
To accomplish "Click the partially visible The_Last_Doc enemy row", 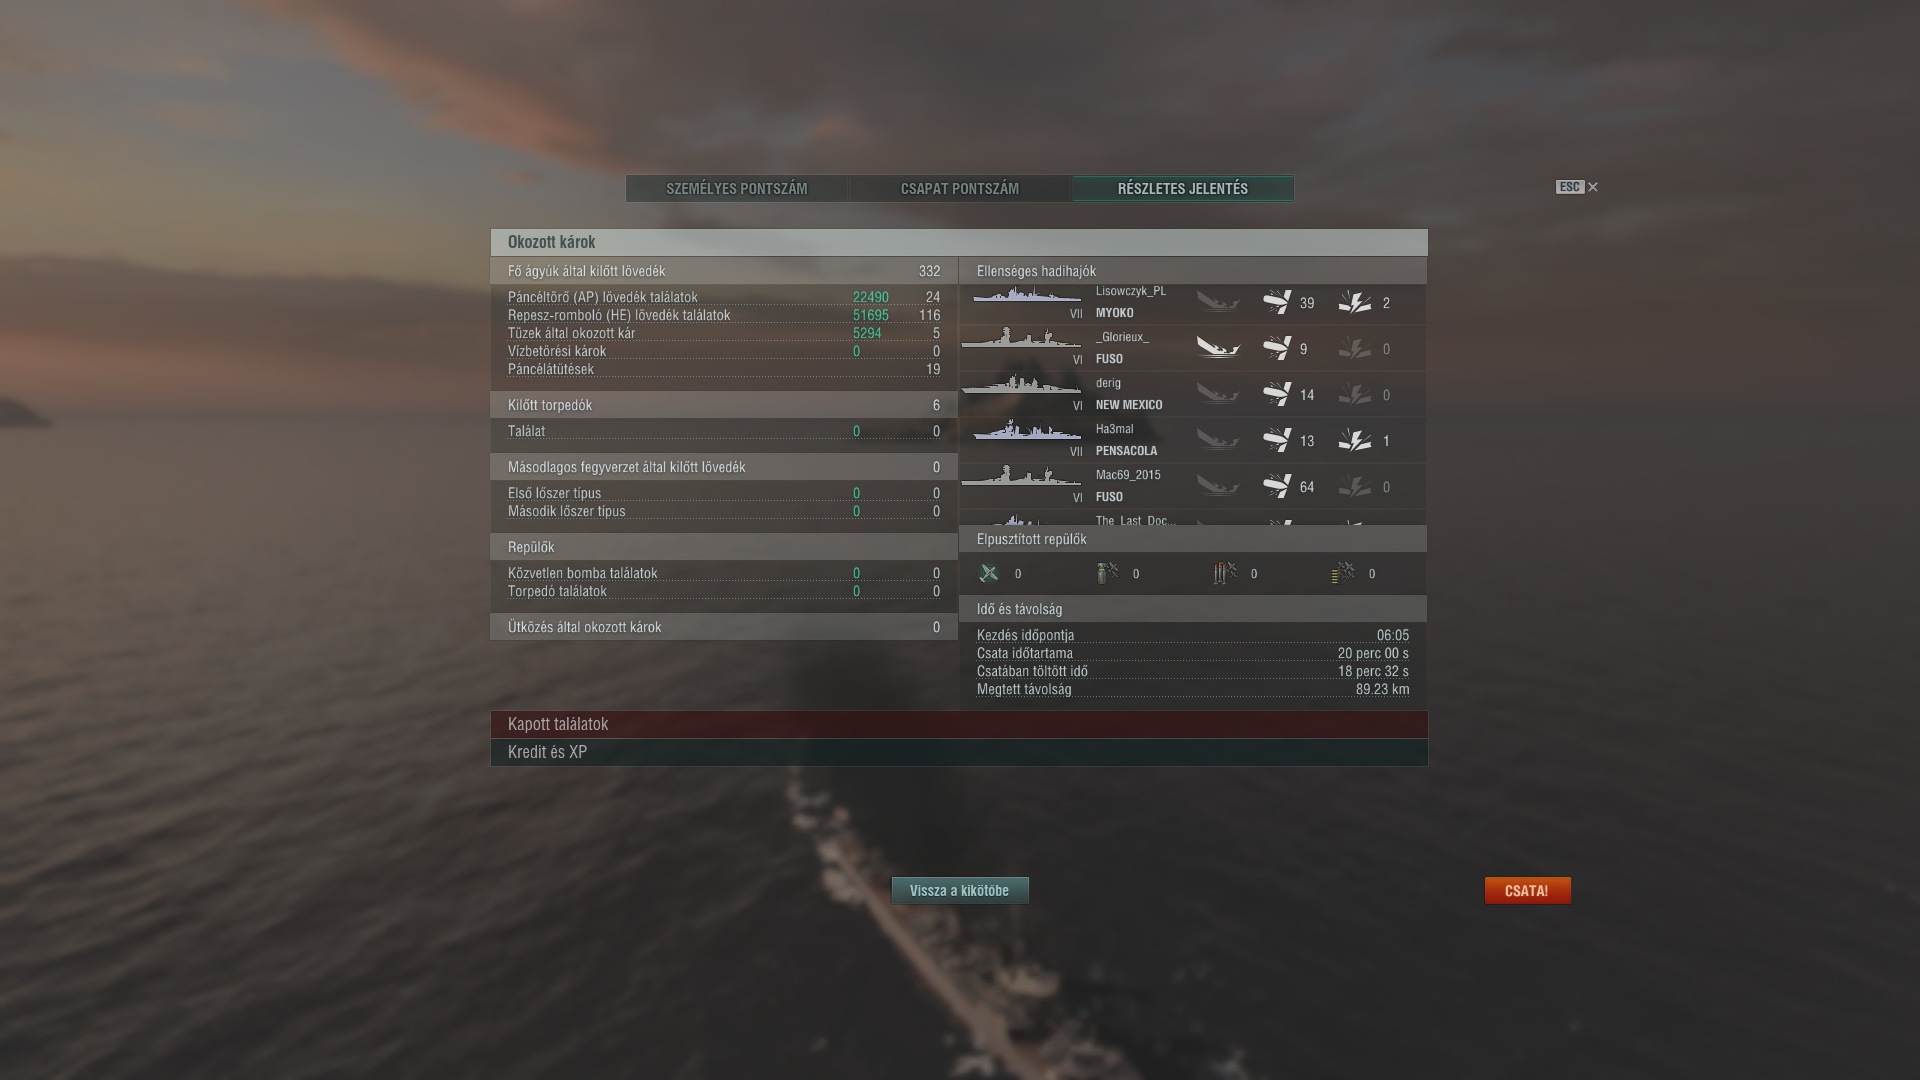I will (x=1193, y=520).
